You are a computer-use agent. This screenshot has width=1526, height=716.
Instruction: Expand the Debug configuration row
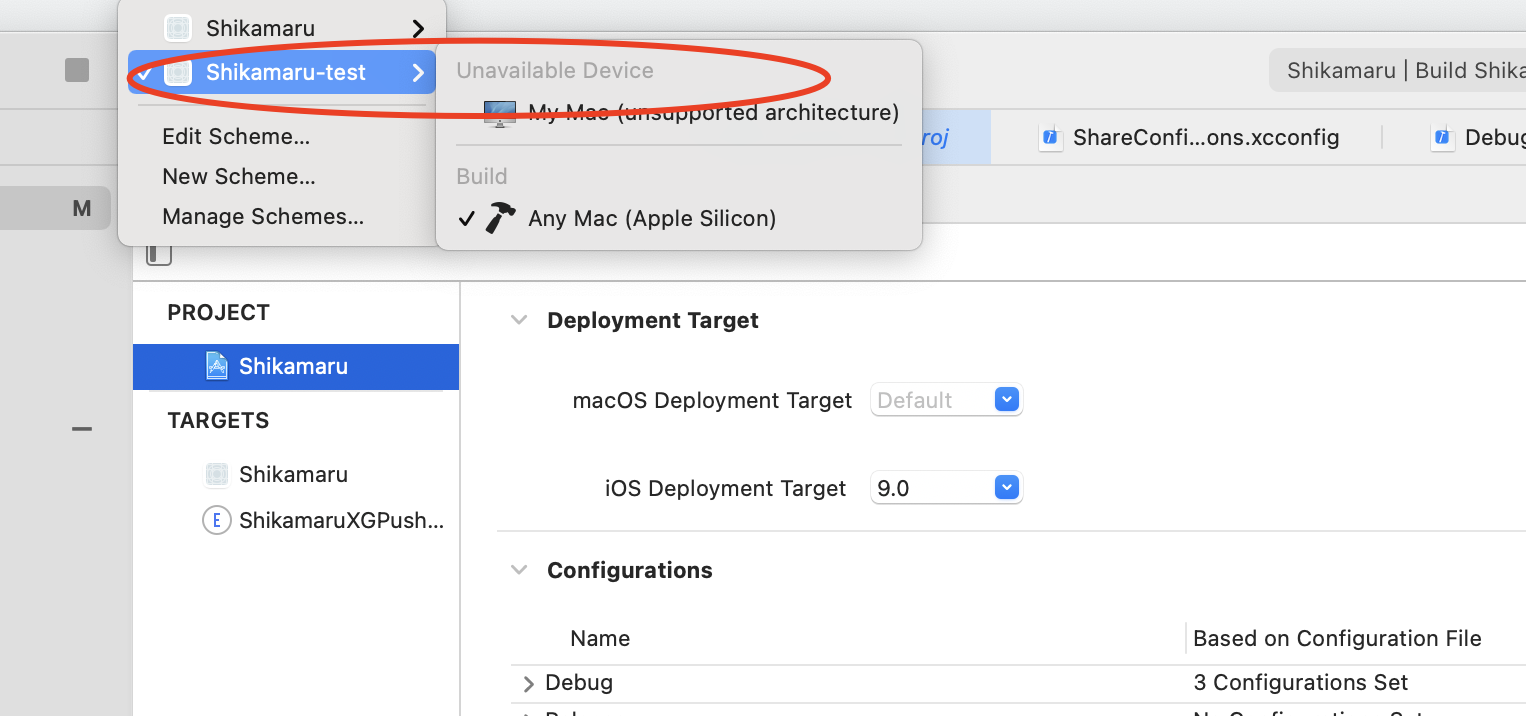coord(529,684)
